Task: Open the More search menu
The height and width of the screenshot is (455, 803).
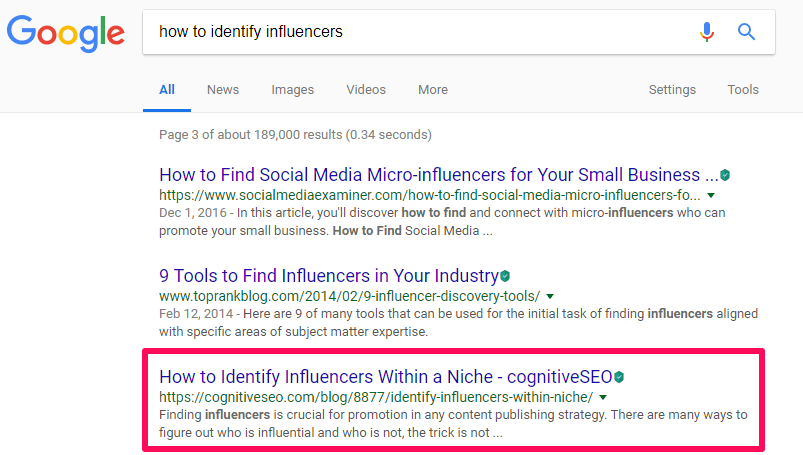Action: [433, 90]
